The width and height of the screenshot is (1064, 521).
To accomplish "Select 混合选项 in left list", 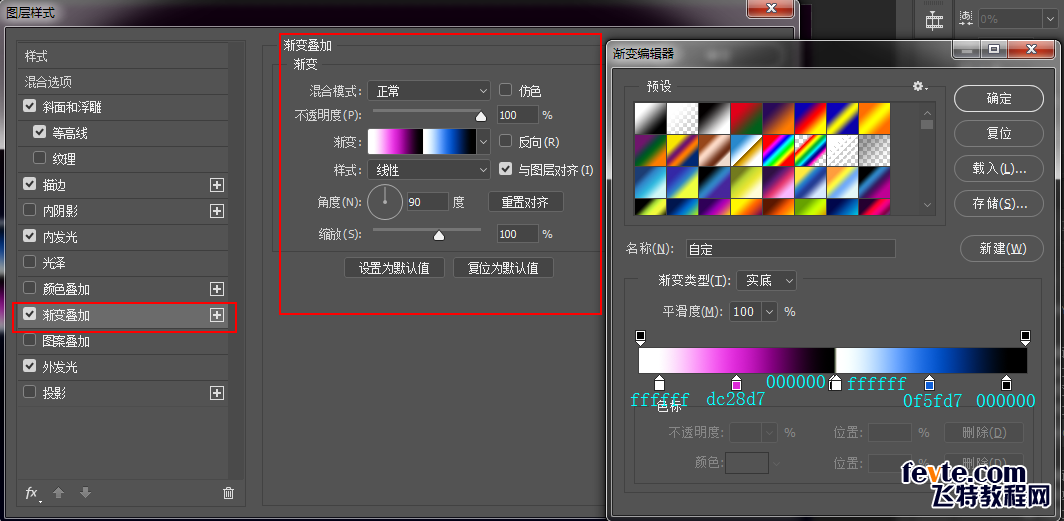I will point(122,82).
